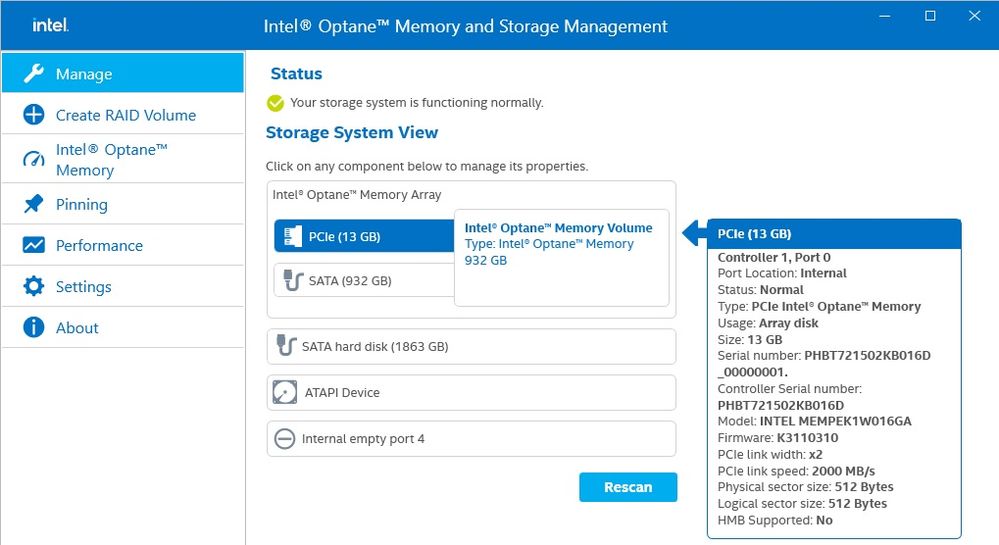Click the Size: 13 GB line
The width and height of the screenshot is (999, 545).
[x=750, y=340]
